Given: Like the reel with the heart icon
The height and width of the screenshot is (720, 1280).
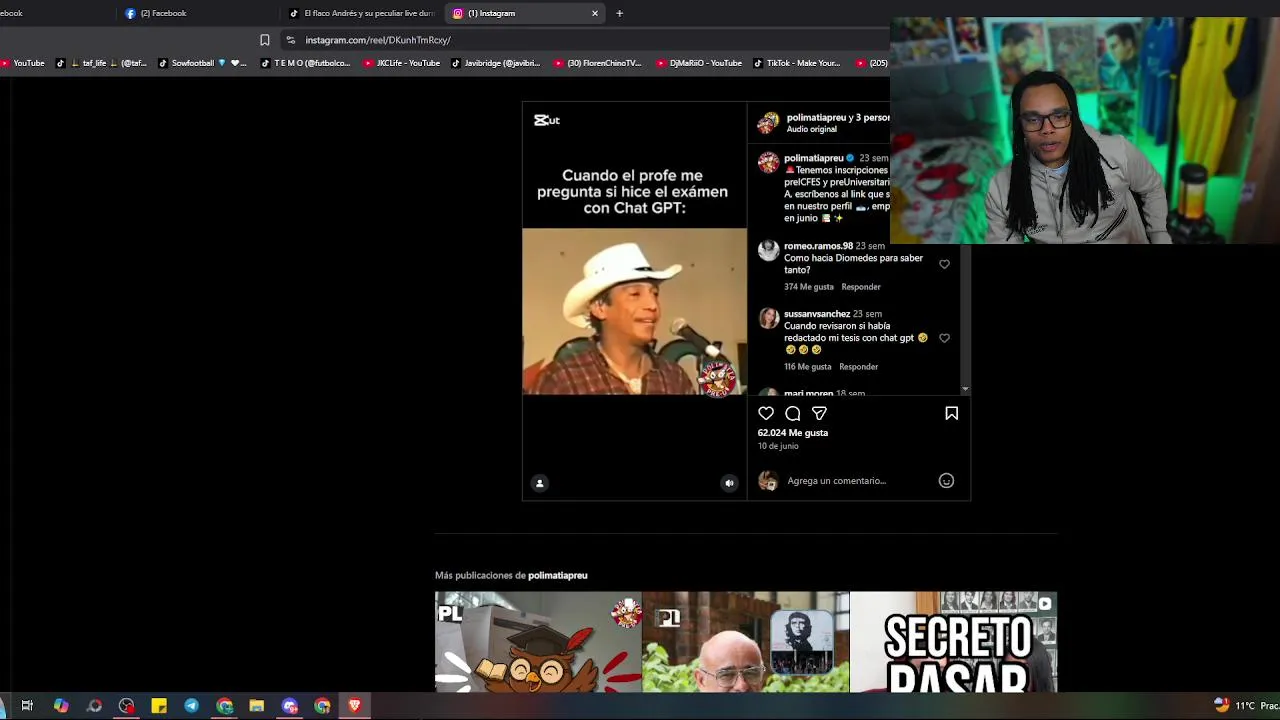Looking at the screenshot, I should (x=766, y=413).
